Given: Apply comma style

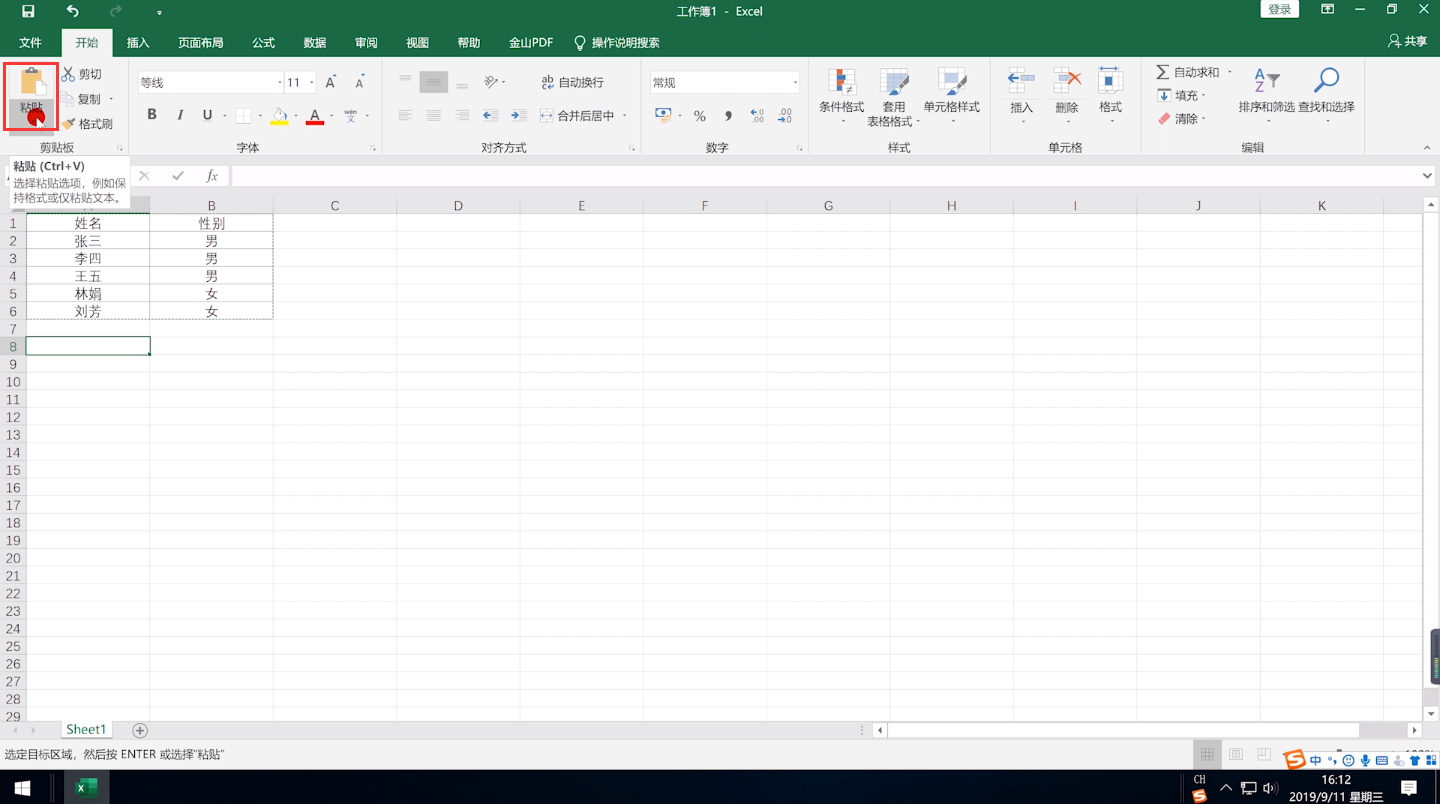Looking at the screenshot, I should (728, 116).
